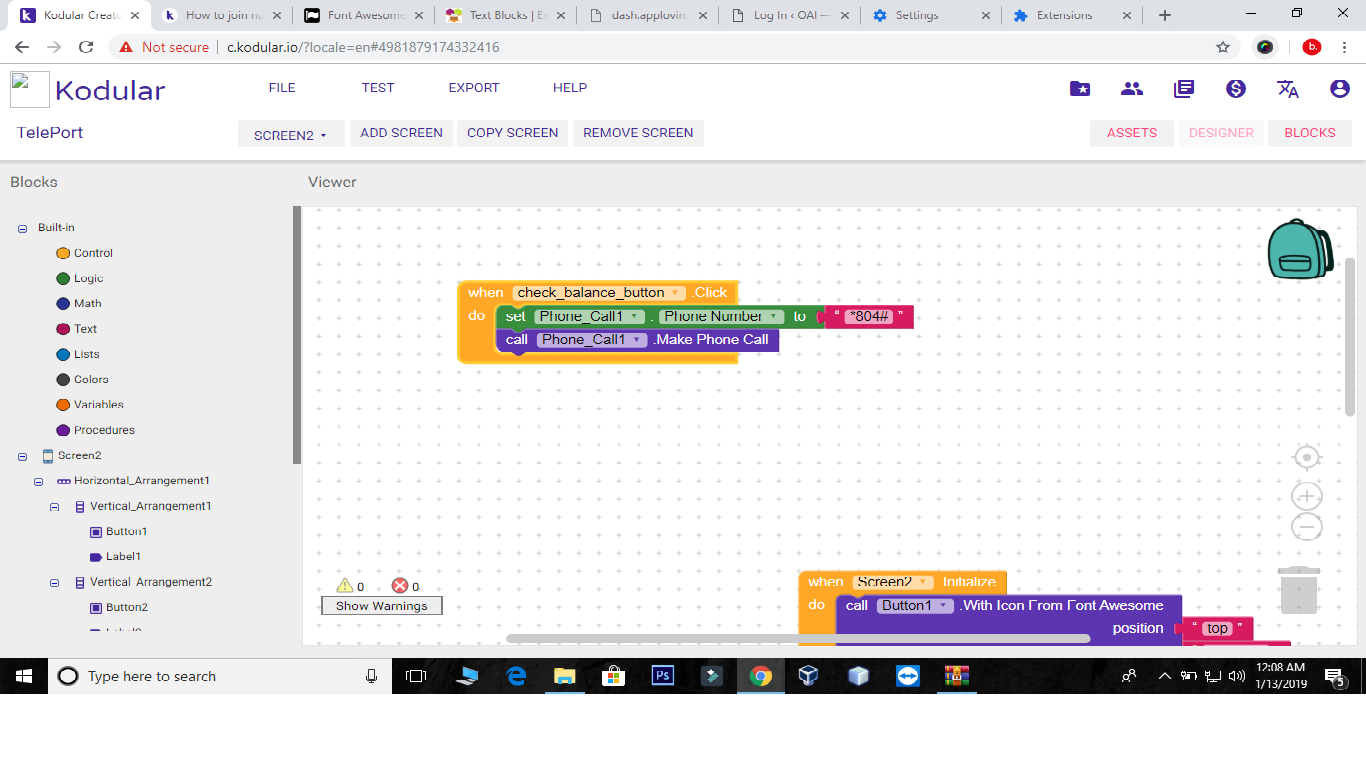Open the user account icon
The height and width of the screenshot is (768, 1366).
(1340, 88)
